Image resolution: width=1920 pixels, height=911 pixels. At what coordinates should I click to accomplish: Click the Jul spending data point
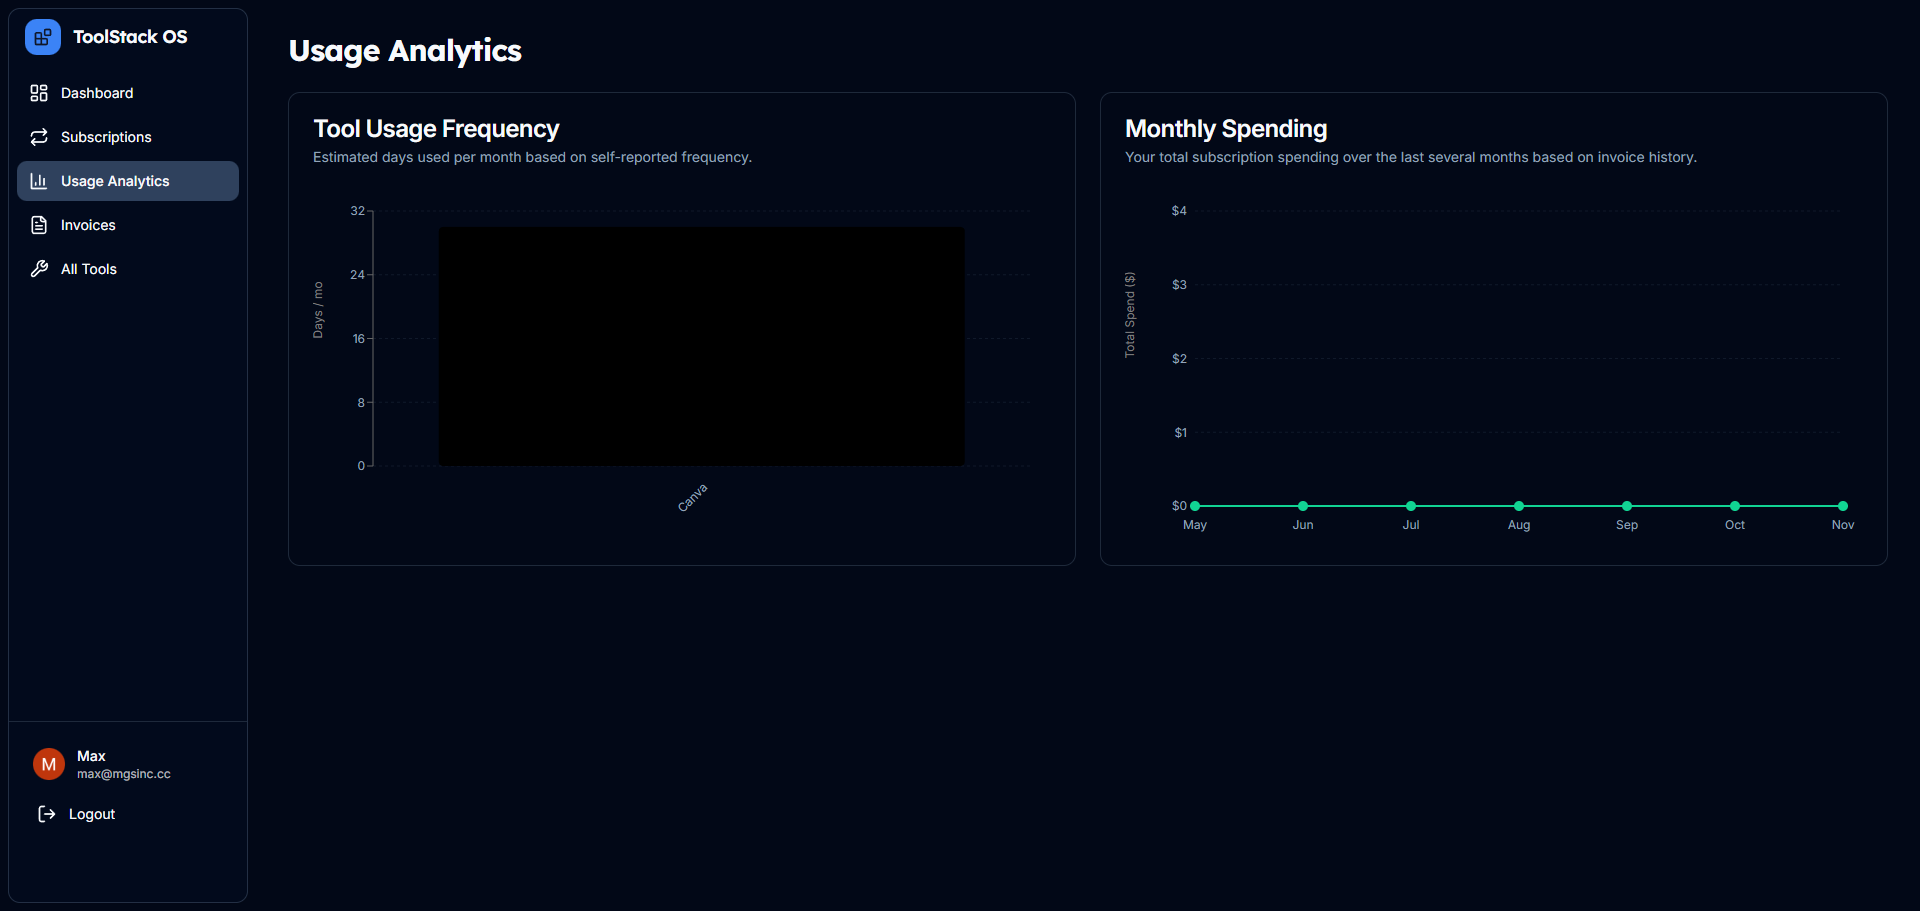point(1411,506)
